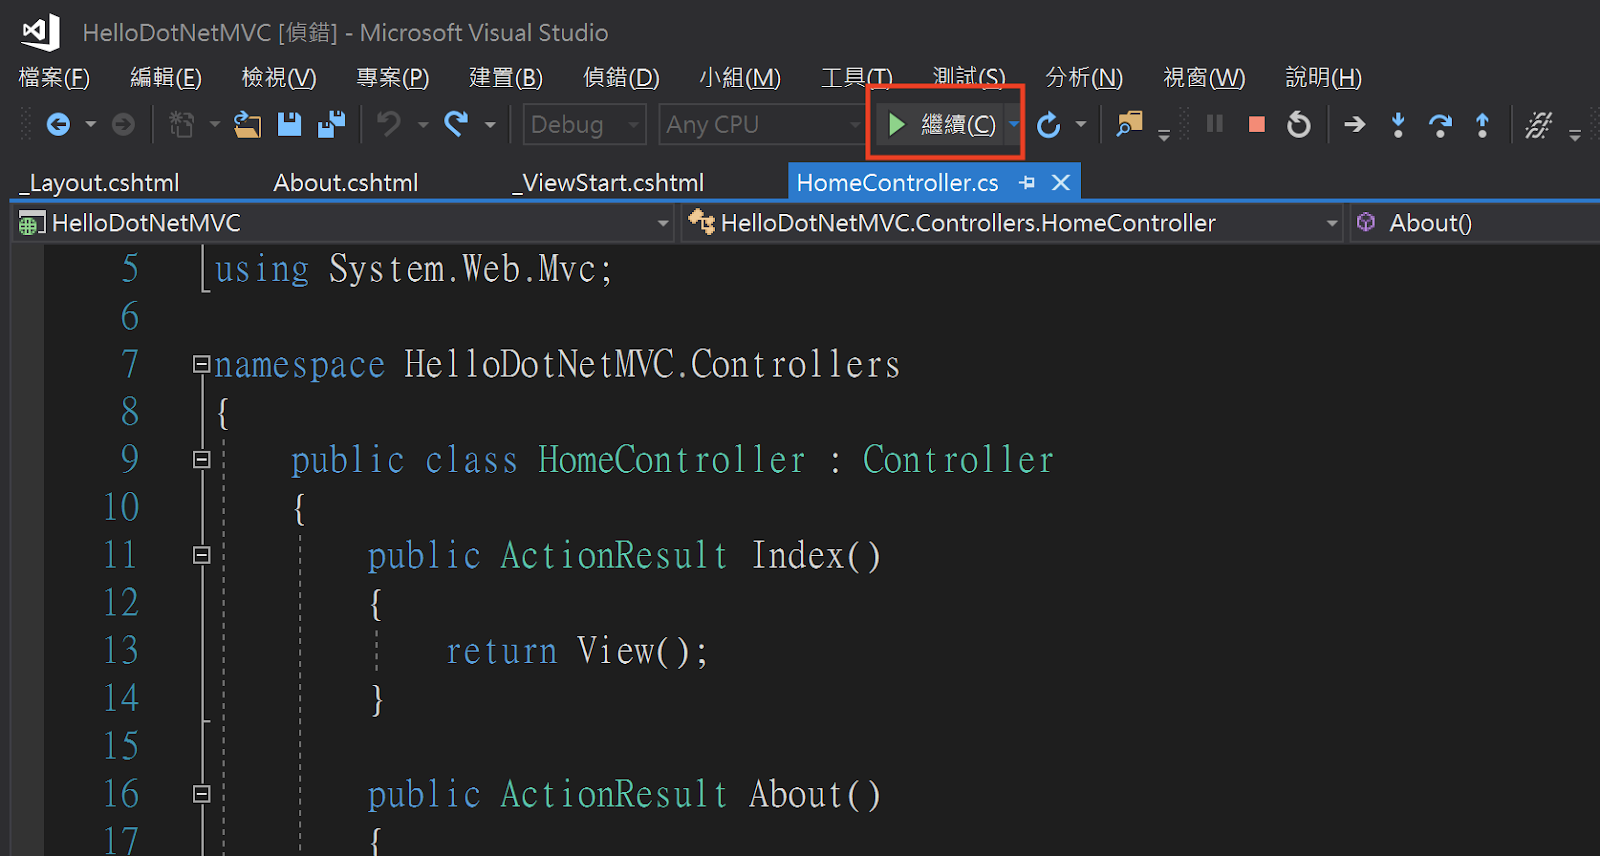The image size is (1600, 856).
Task: Click the Show Next Statement arrow icon
Action: (x=1355, y=124)
